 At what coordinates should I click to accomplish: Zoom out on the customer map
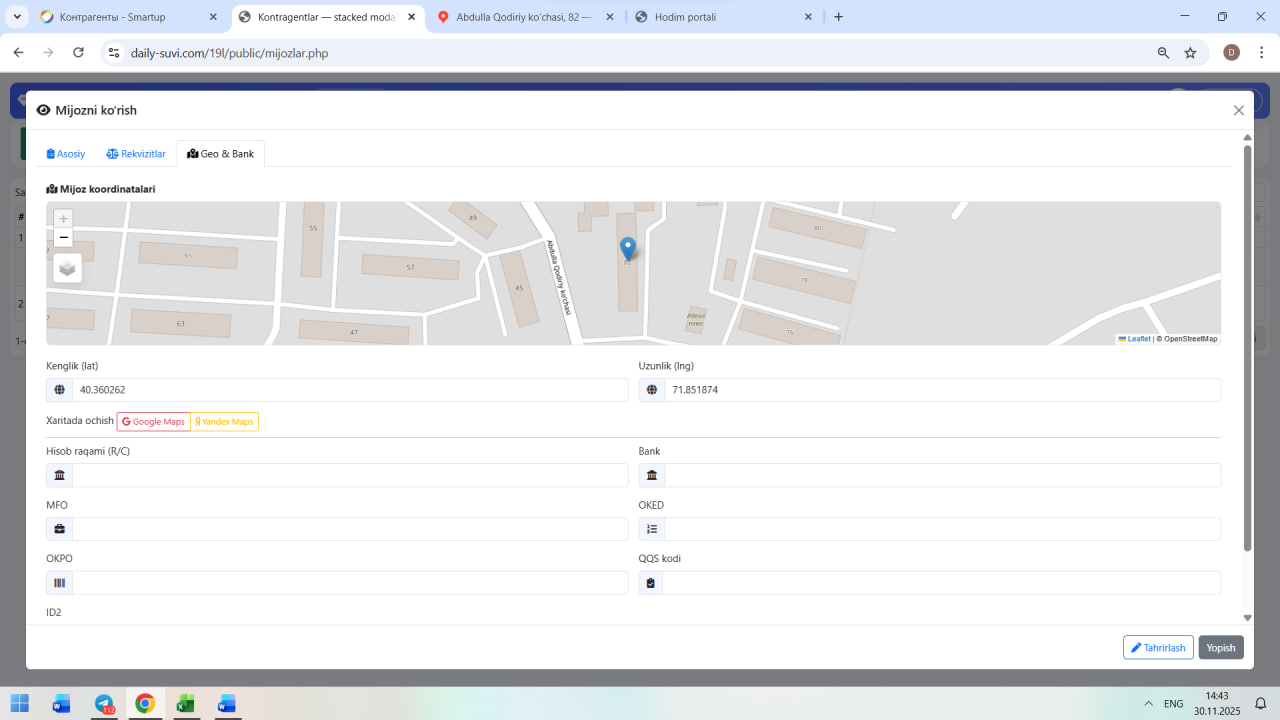click(64, 238)
